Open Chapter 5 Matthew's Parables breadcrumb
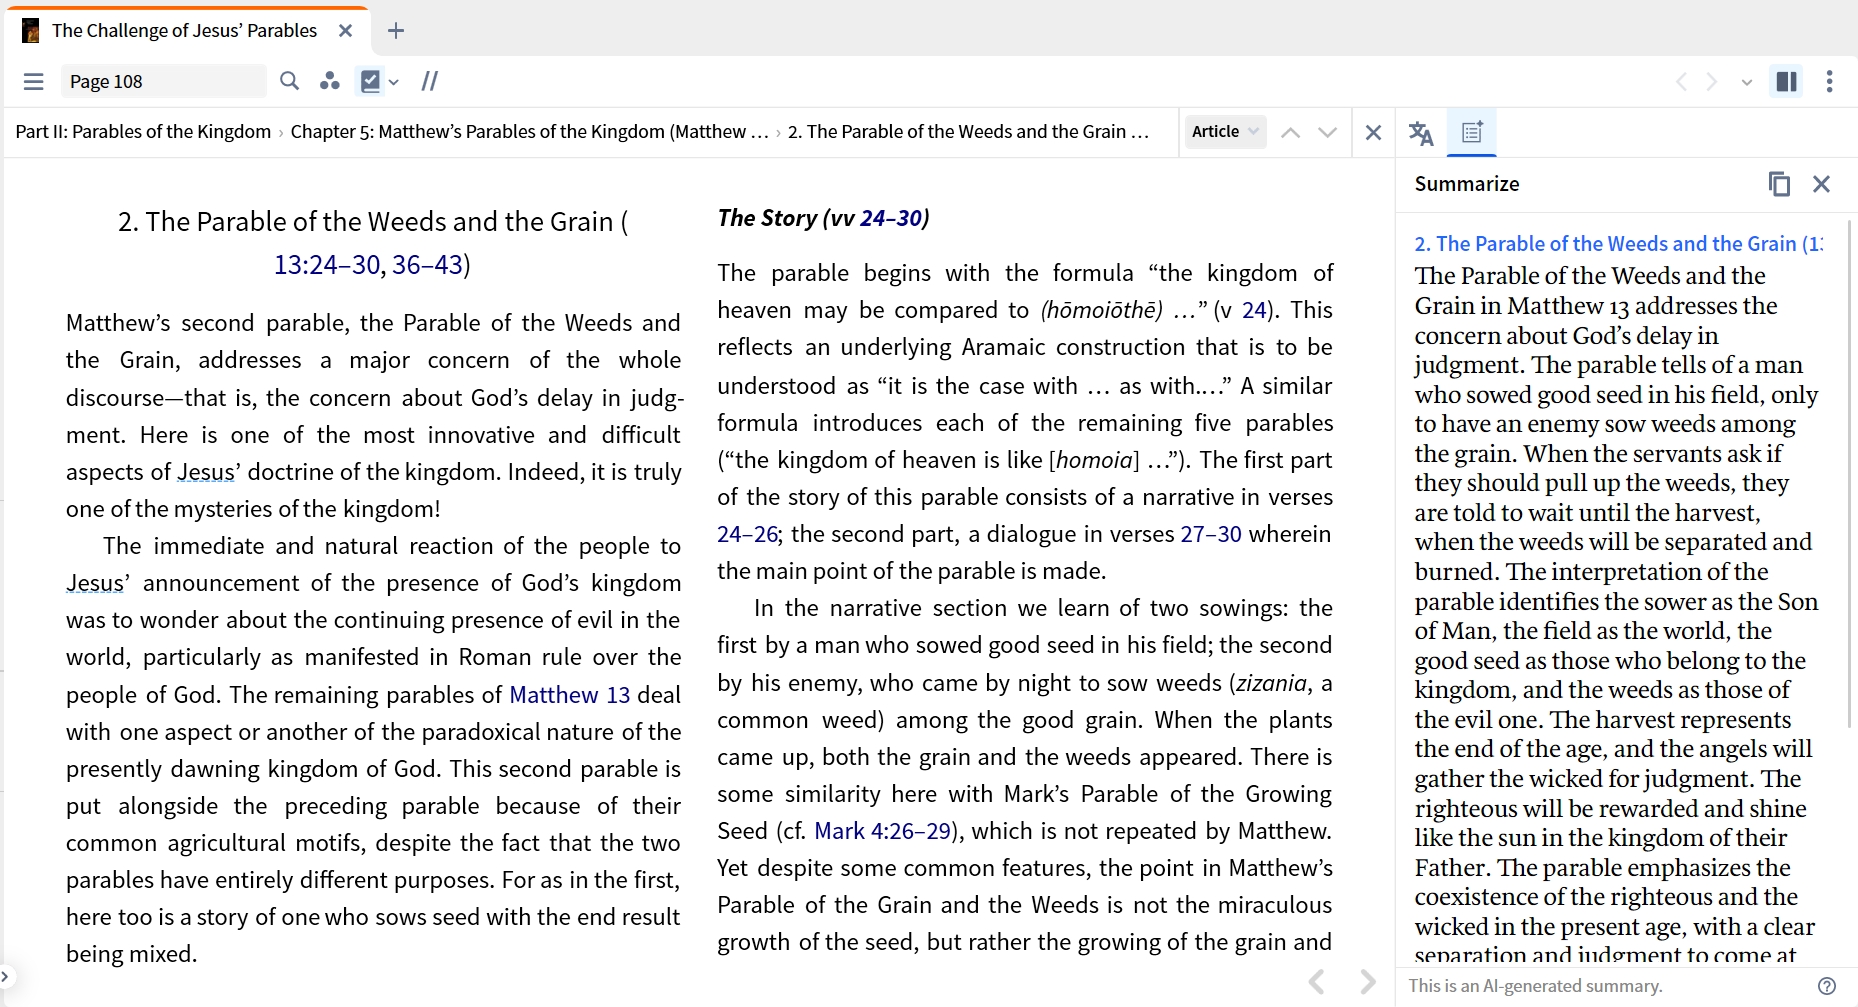Viewport: 1858px width, 1007px height. [529, 131]
